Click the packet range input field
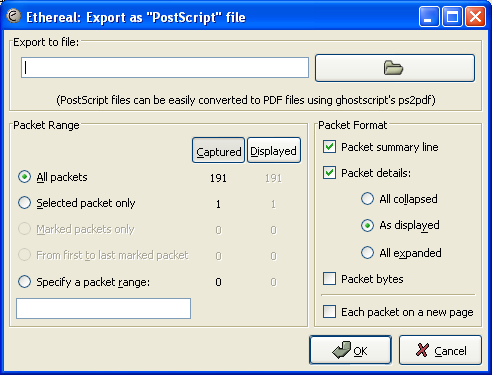 pyautogui.click(x=104, y=309)
